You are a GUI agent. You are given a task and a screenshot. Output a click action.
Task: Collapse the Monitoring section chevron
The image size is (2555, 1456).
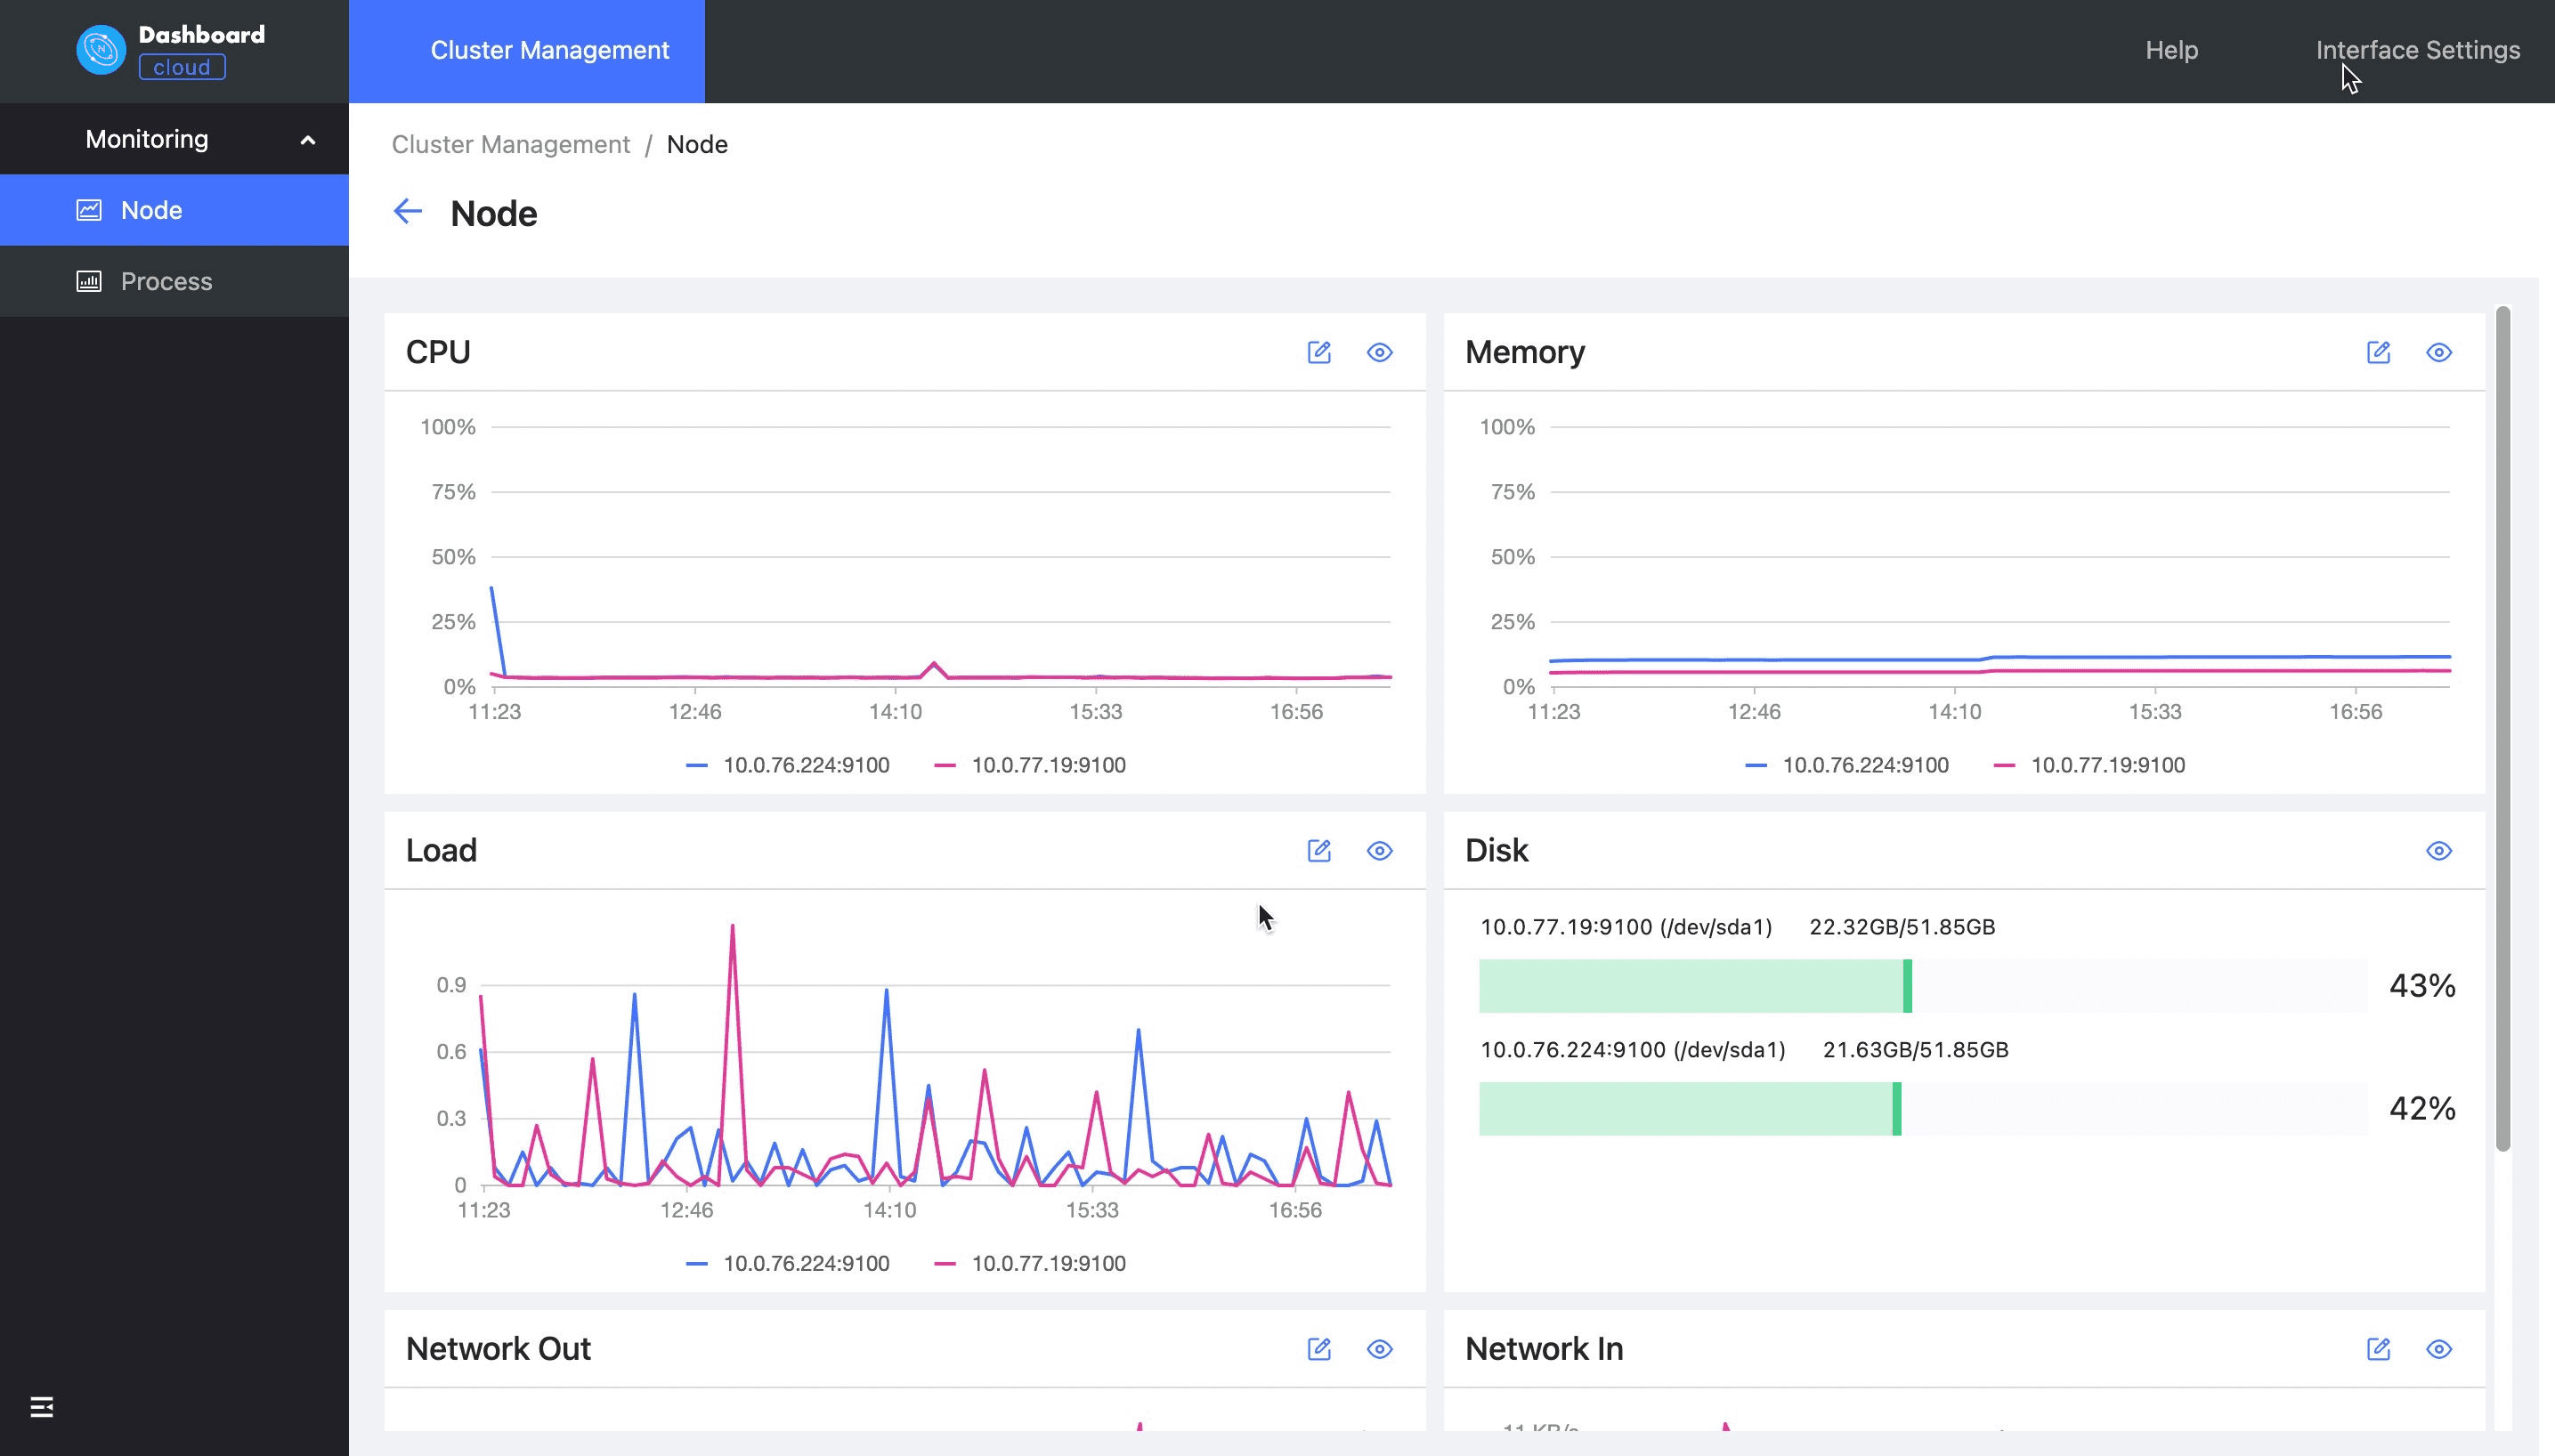coord(308,139)
